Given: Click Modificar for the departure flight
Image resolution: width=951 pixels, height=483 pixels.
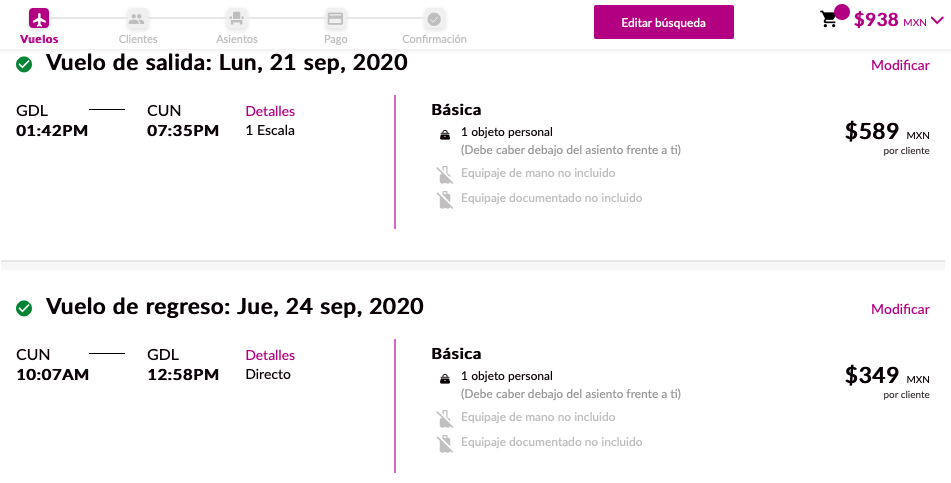Looking at the screenshot, I should pyautogui.click(x=900, y=65).
